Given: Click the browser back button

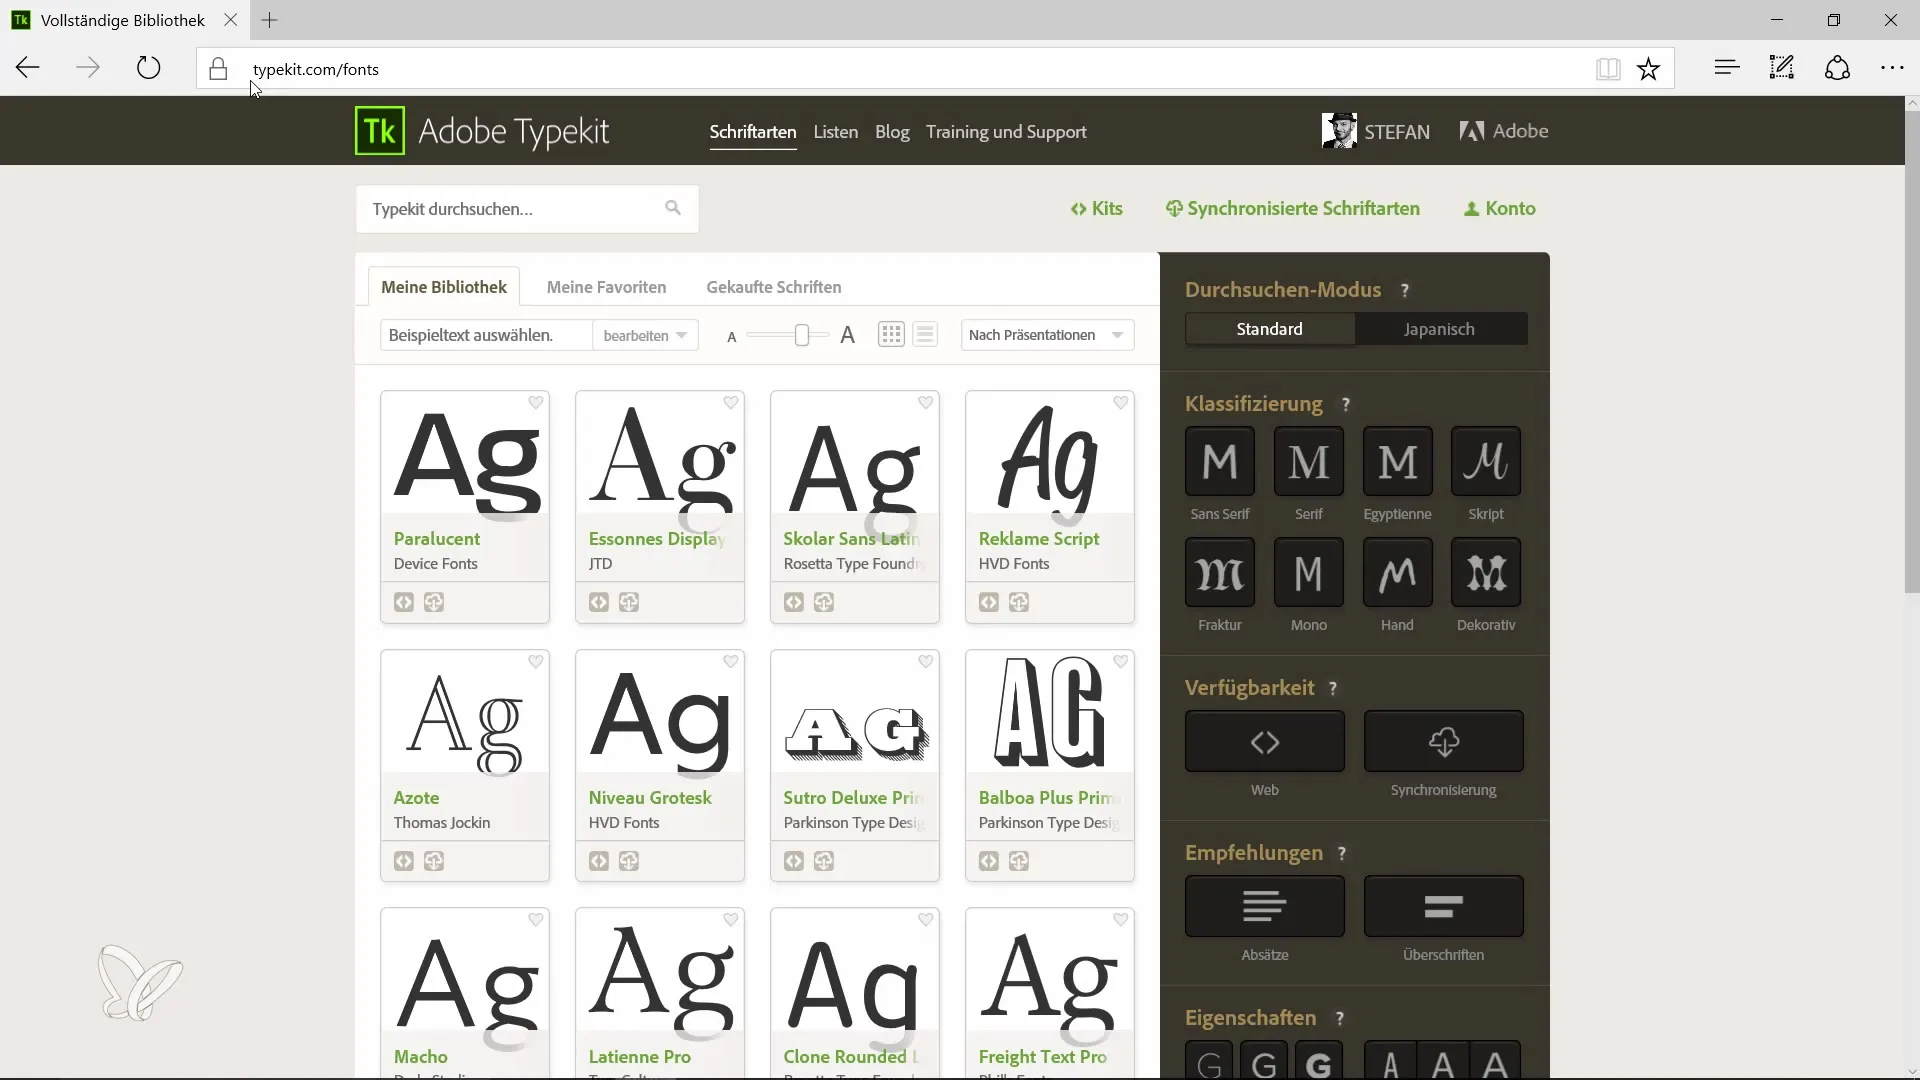Looking at the screenshot, I should (28, 68).
